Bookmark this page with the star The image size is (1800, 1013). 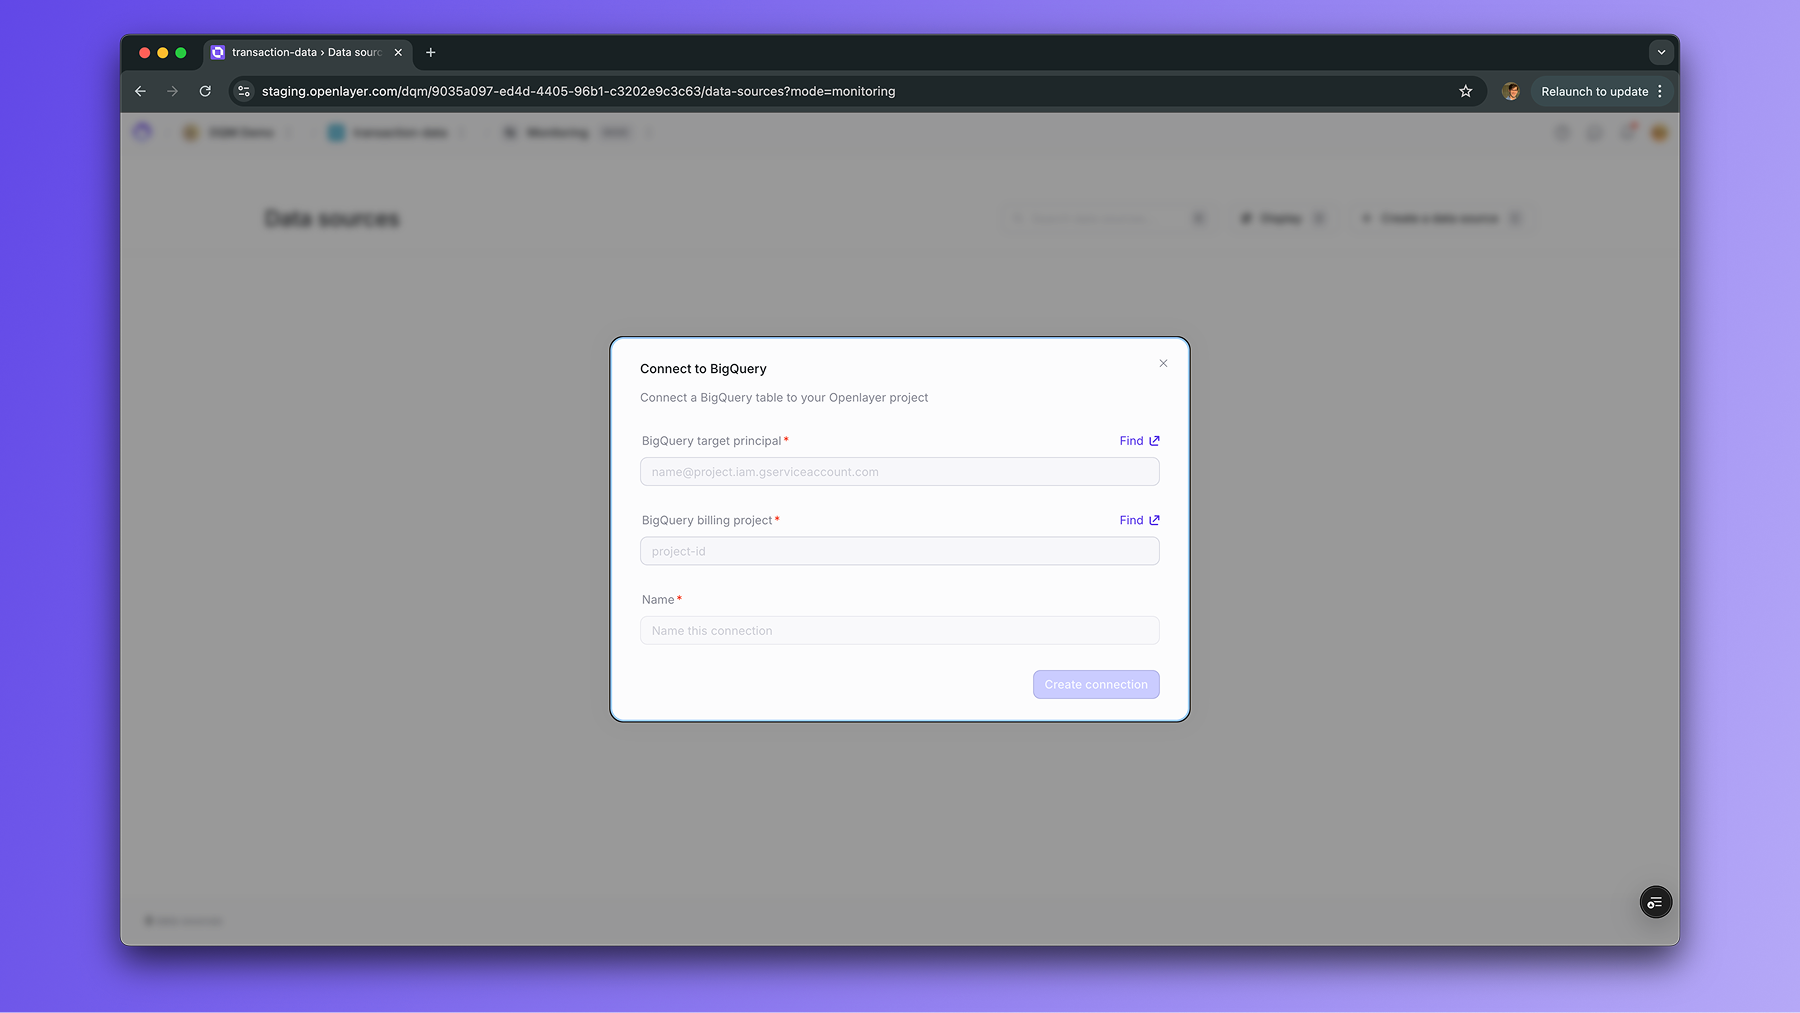coord(1465,91)
